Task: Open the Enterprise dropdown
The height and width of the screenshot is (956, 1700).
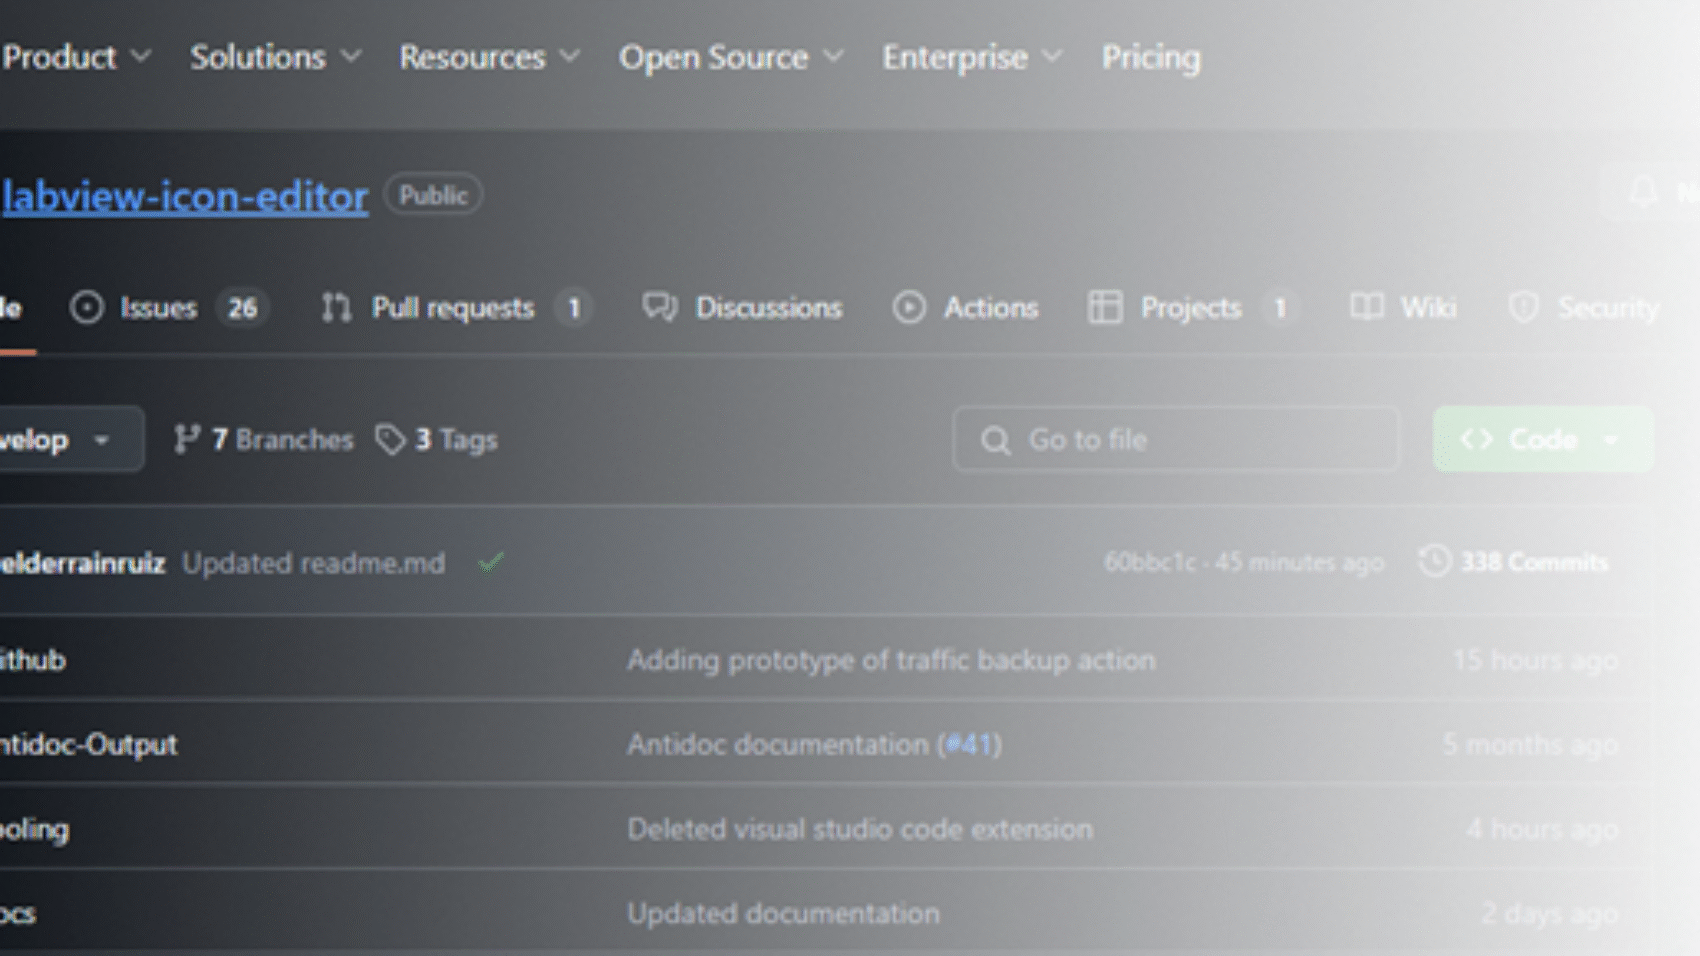Action: pyautogui.click(x=971, y=57)
